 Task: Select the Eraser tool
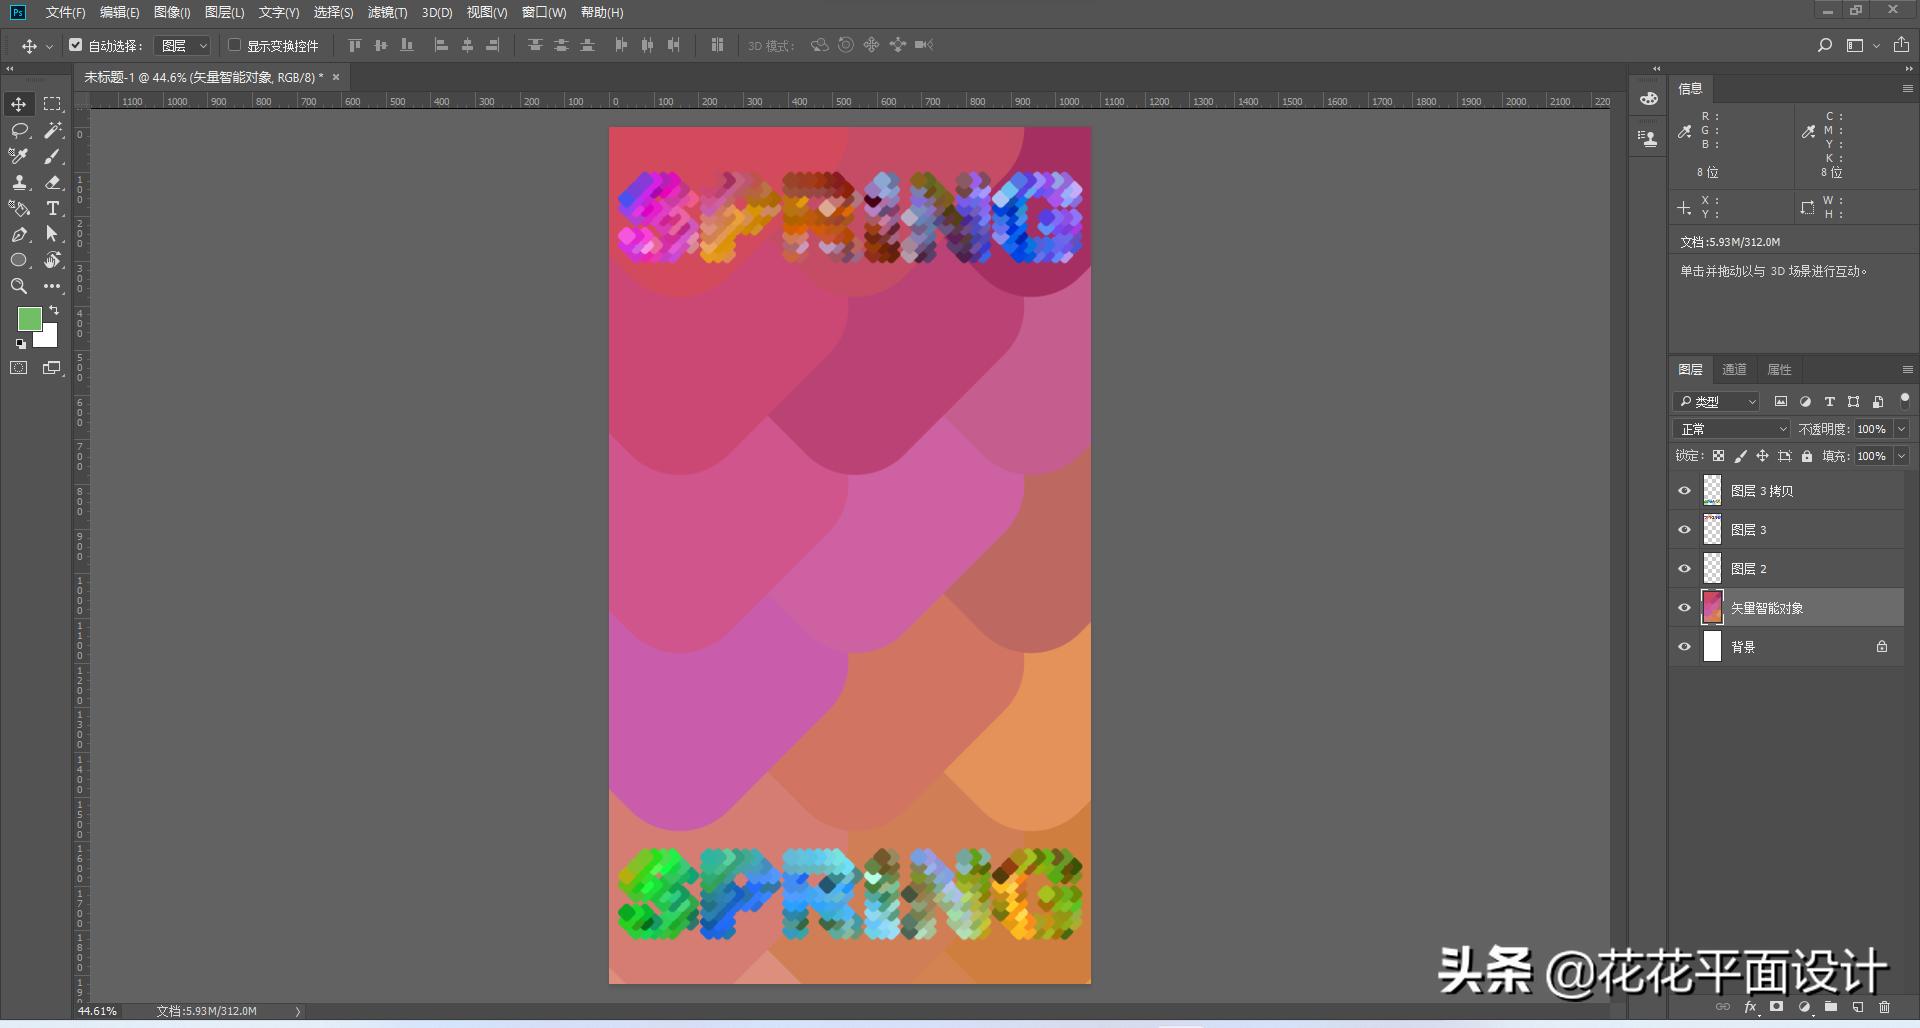(53, 182)
